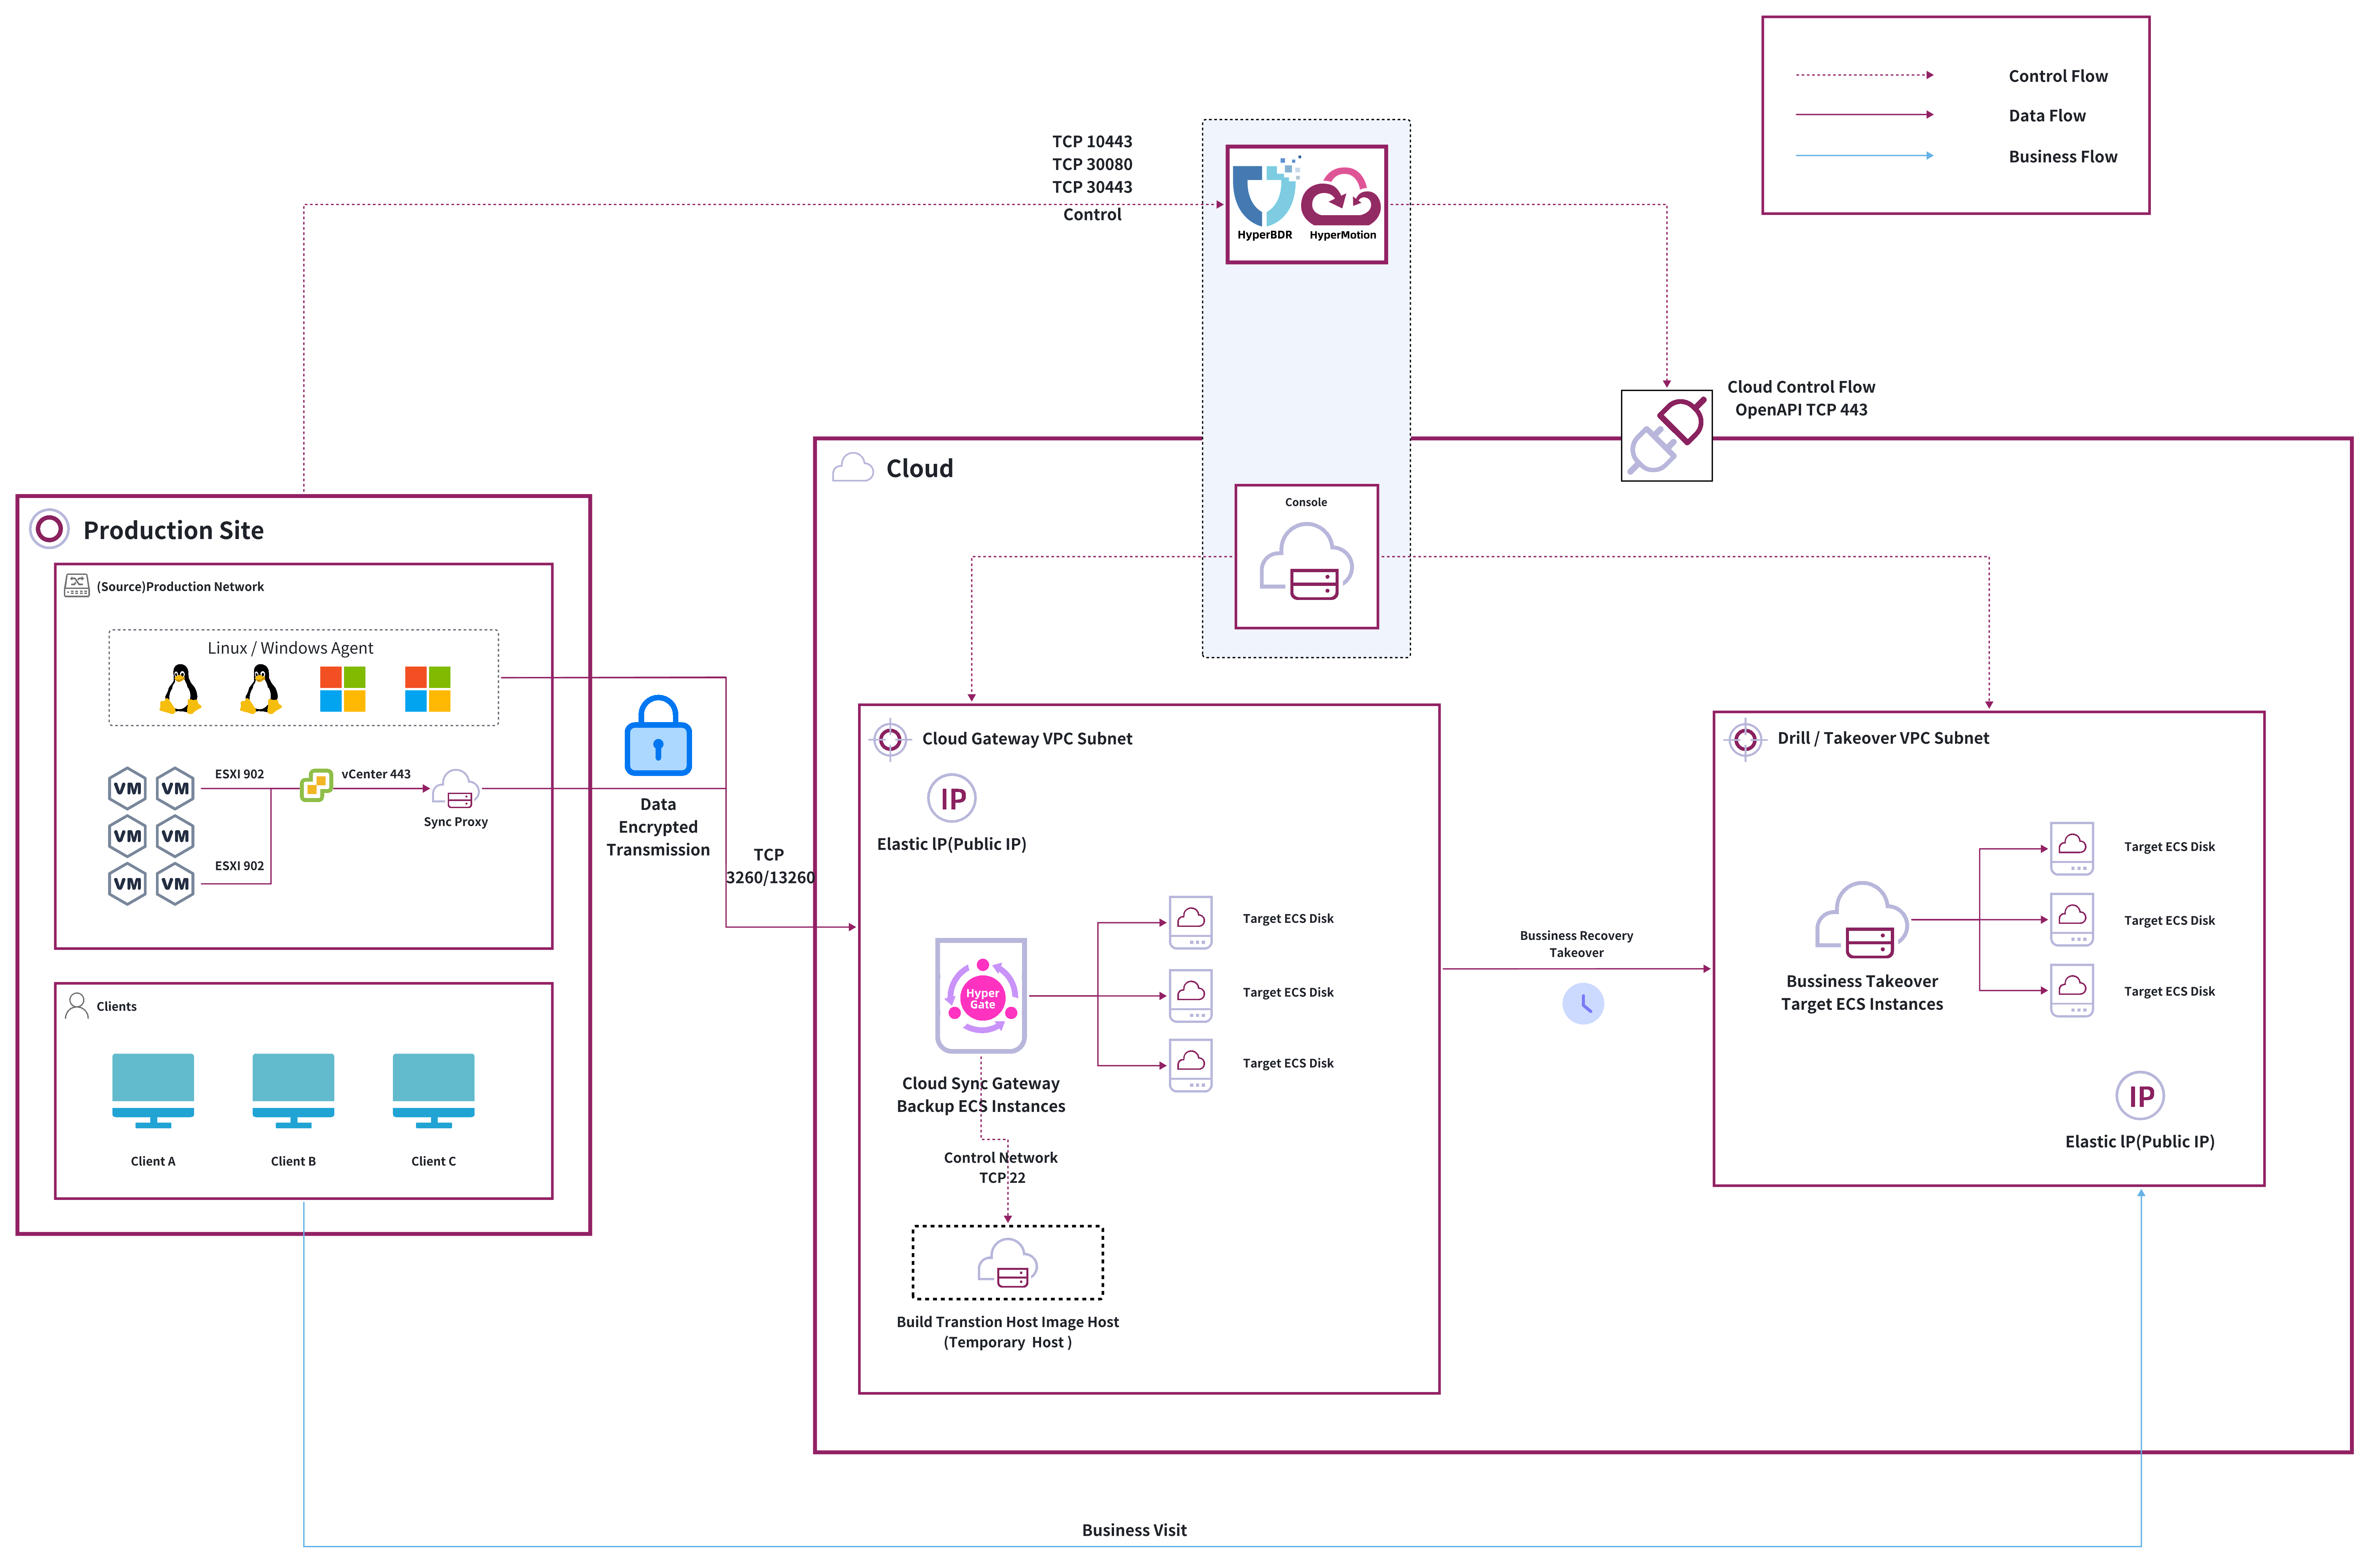The width and height of the screenshot is (2370, 1568).
Task: Click 'Cloud Sync Gateway Backup ECS Instances' label
Action: (x=981, y=1095)
